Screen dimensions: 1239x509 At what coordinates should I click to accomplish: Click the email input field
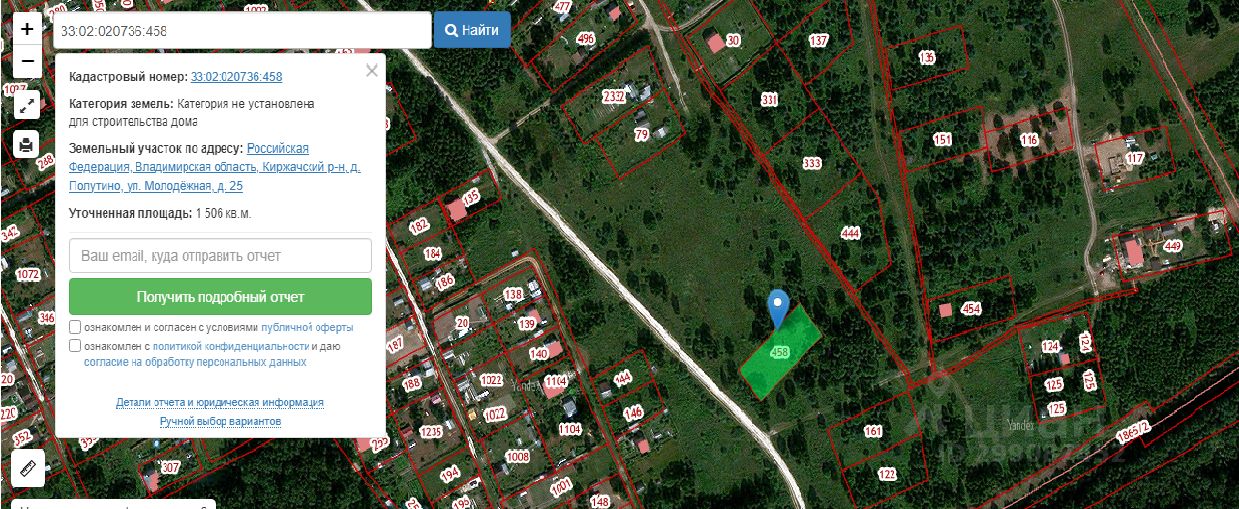pos(220,256)
